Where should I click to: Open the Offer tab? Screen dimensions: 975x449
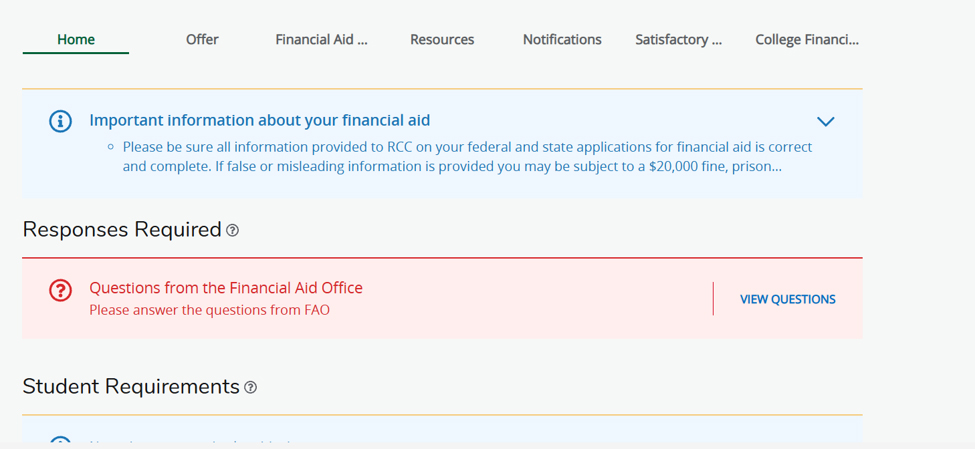[x=202, y=40]
